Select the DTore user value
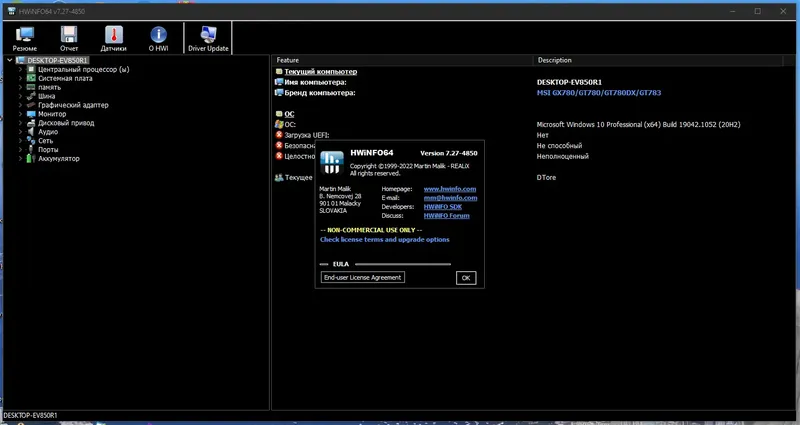Image resolution: width=800 pixels, height=425 pixels. pos(546,177)
